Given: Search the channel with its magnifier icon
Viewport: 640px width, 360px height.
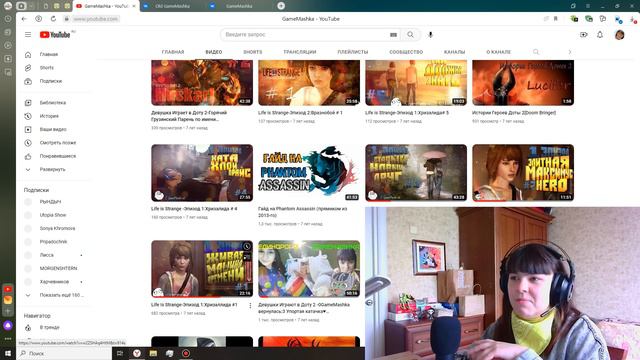Looking at the screenshot, I should [536, 52].
